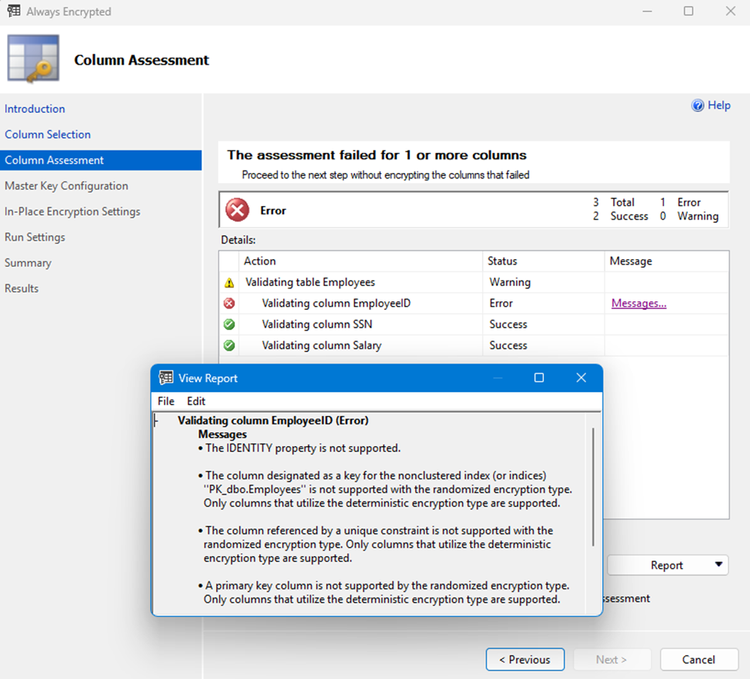Click the Help link

719,105
